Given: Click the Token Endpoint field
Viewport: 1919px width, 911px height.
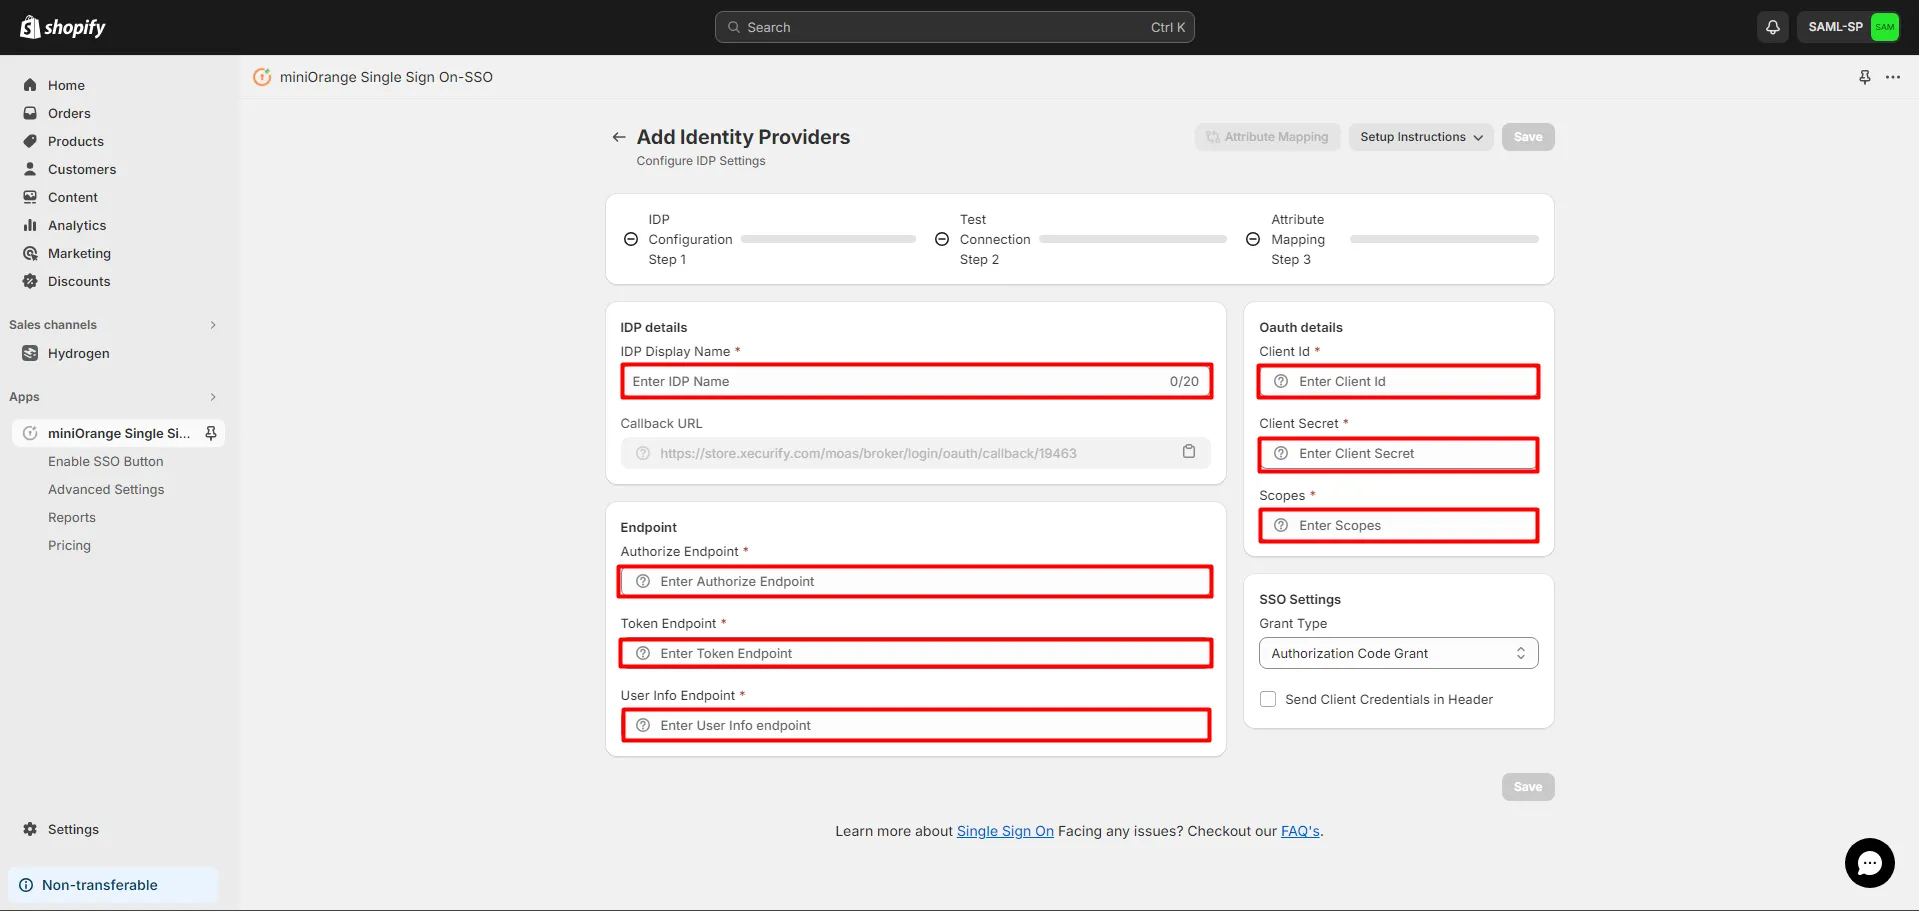Looking at the screenshot, I should point(916,653).
